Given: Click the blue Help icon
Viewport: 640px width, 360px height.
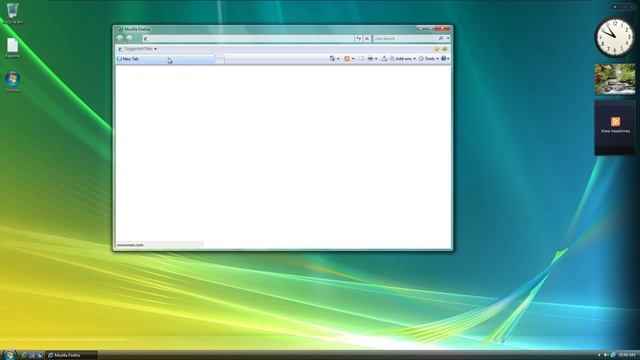Looking at the screenshot, I should 444,59.
